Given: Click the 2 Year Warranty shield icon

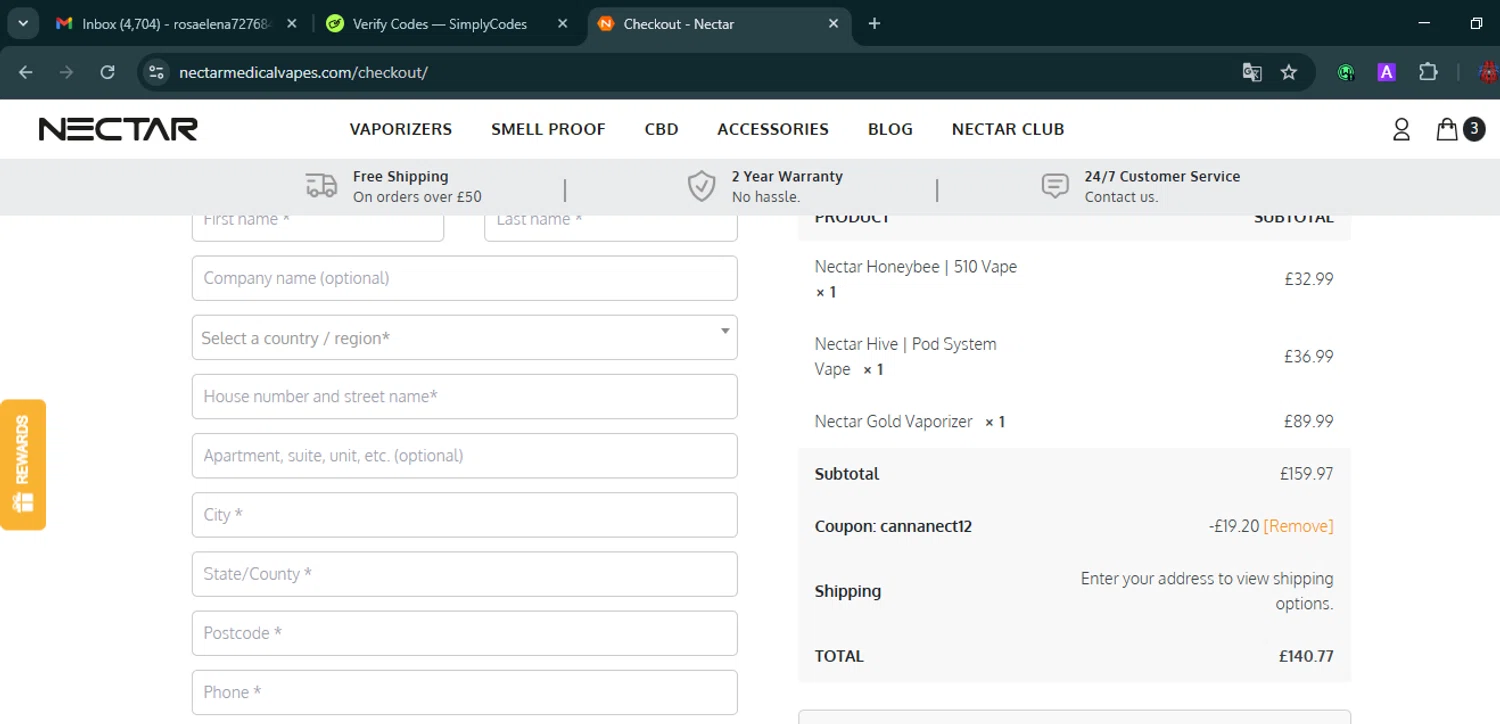Looking at the screenshot, I should (701, 186).
